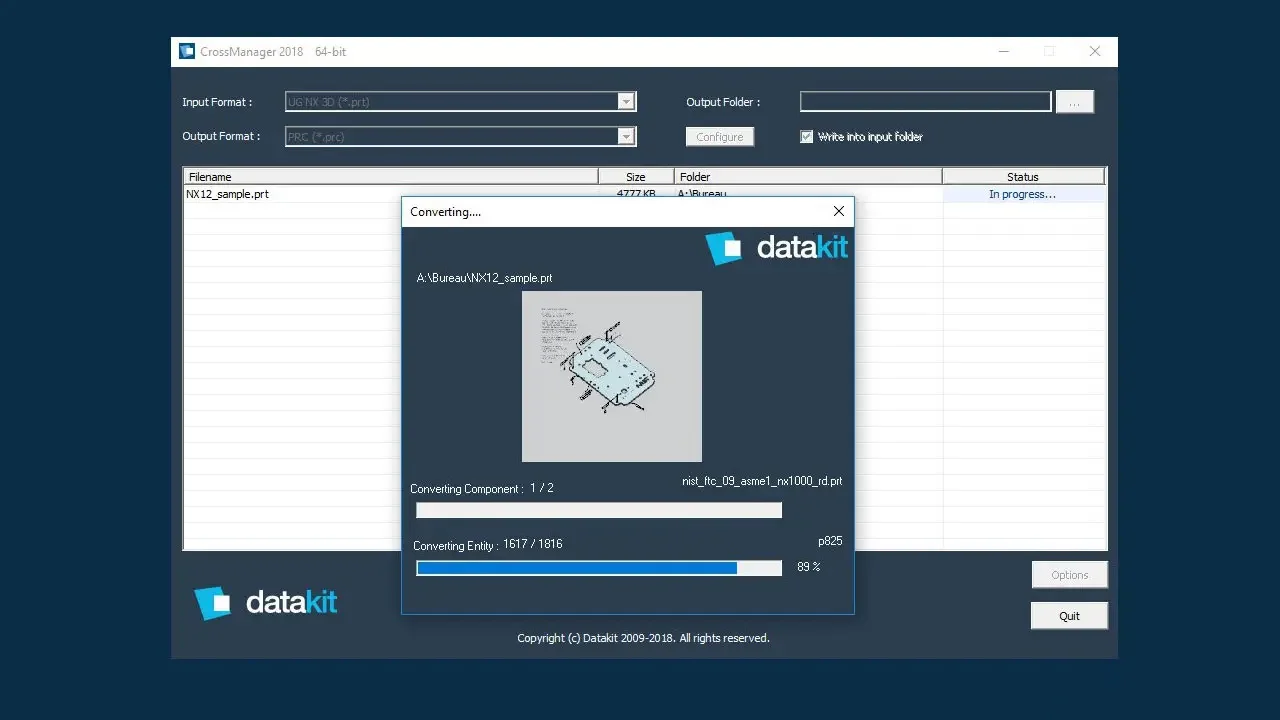
Task: Click the Converting Component progress bar
Action: pos(599,510)
